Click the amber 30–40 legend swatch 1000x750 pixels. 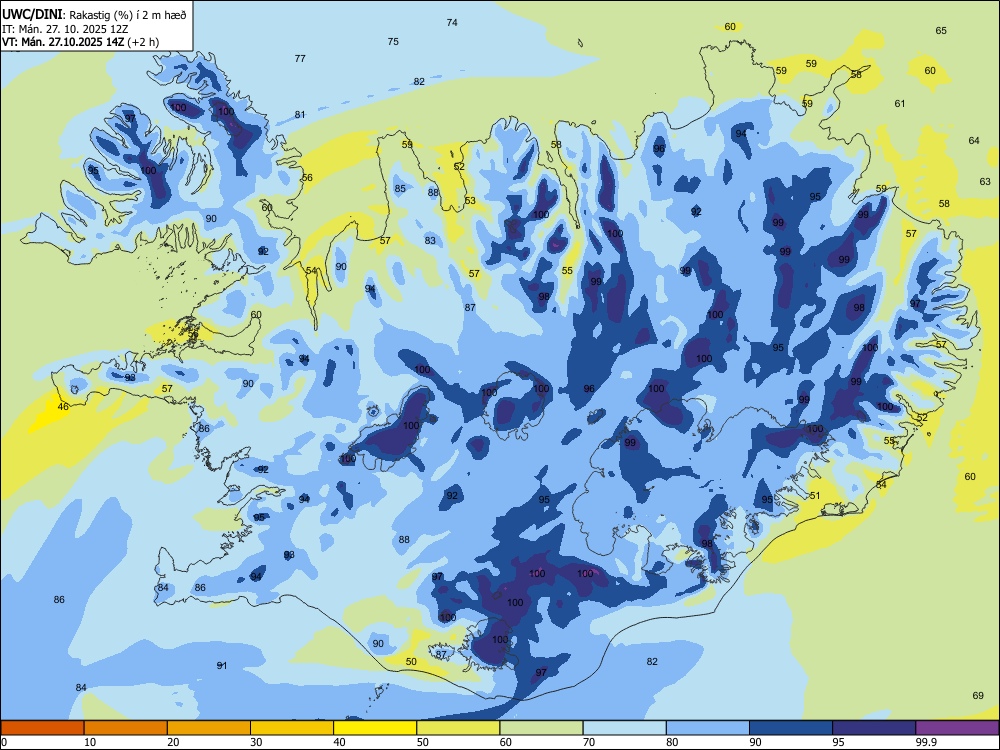coord(292,728)
